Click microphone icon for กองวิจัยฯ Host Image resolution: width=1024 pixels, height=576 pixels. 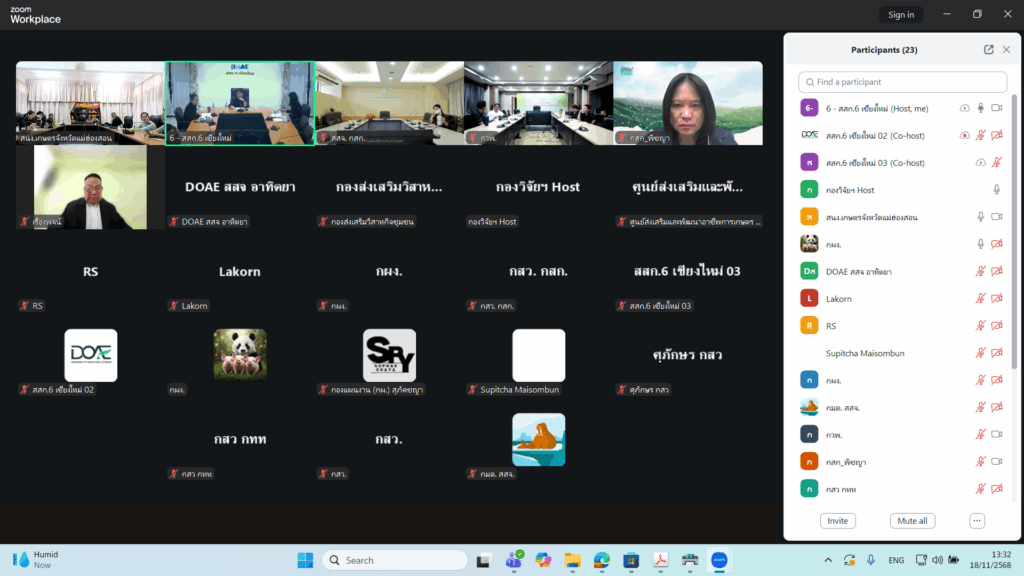[x=996, y=190]
